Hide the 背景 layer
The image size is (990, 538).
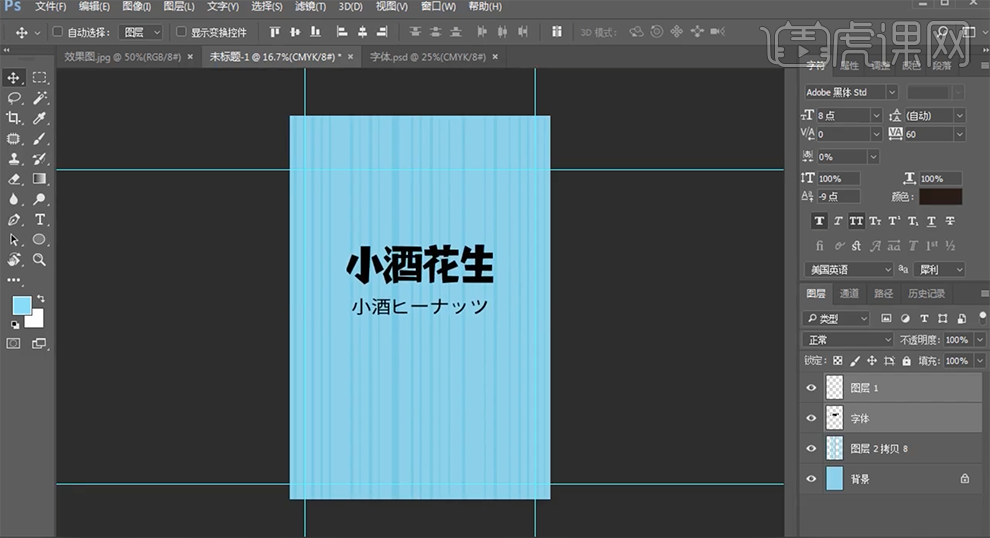(811, 479)
